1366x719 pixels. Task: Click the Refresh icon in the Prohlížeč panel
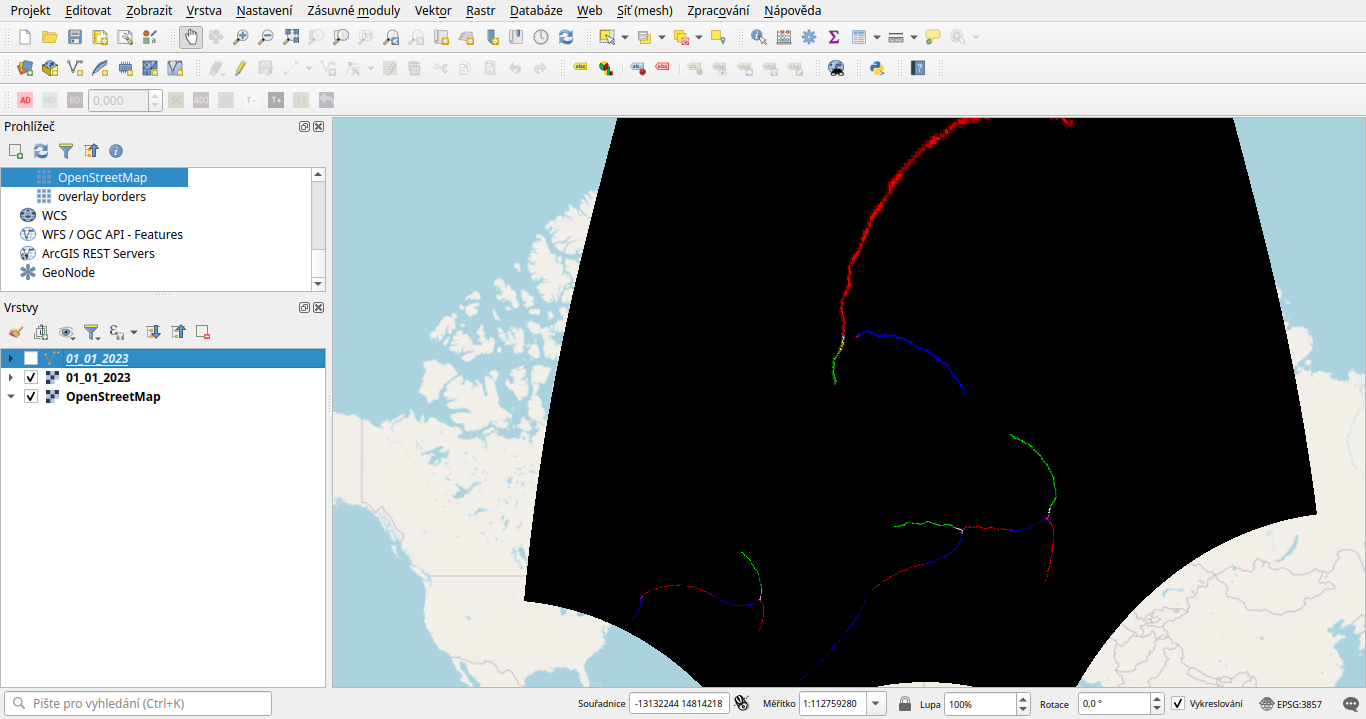[41, 151]
